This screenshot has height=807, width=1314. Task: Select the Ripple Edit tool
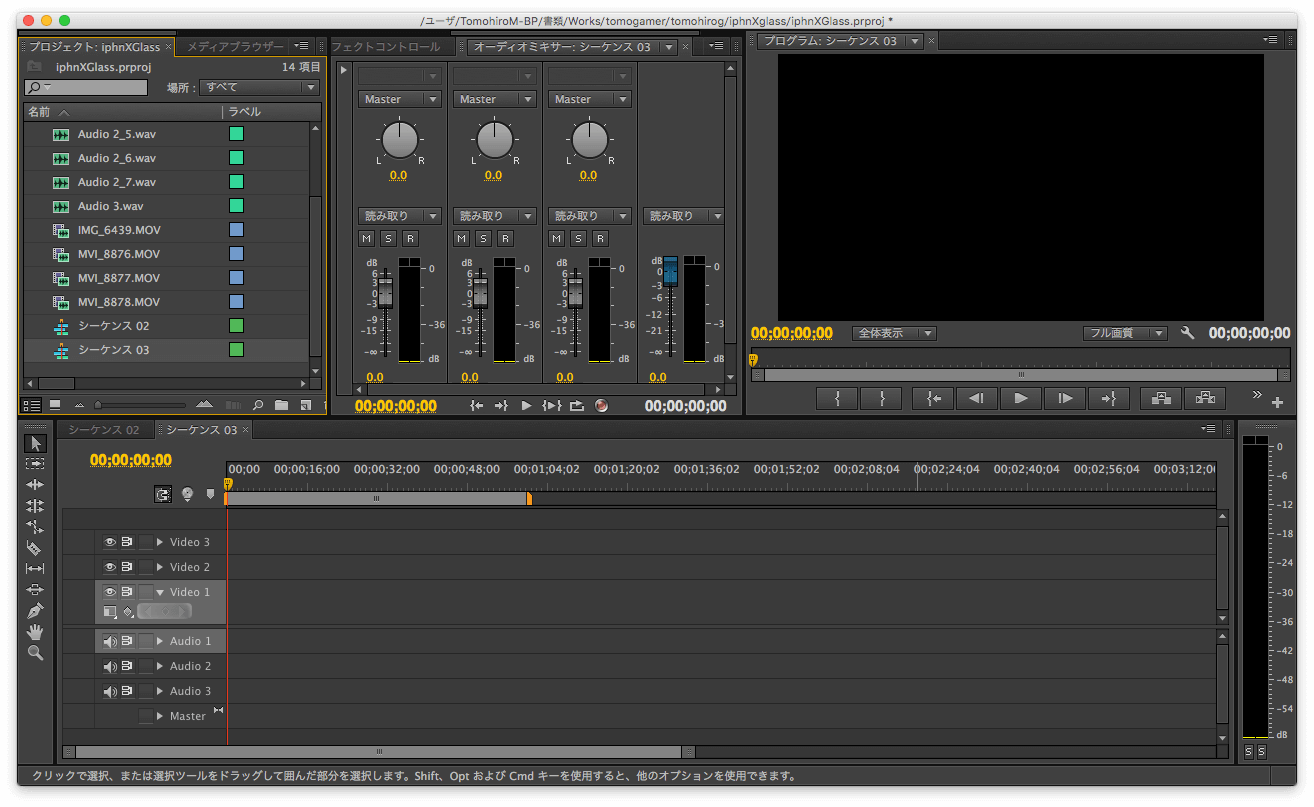(35, 485)
